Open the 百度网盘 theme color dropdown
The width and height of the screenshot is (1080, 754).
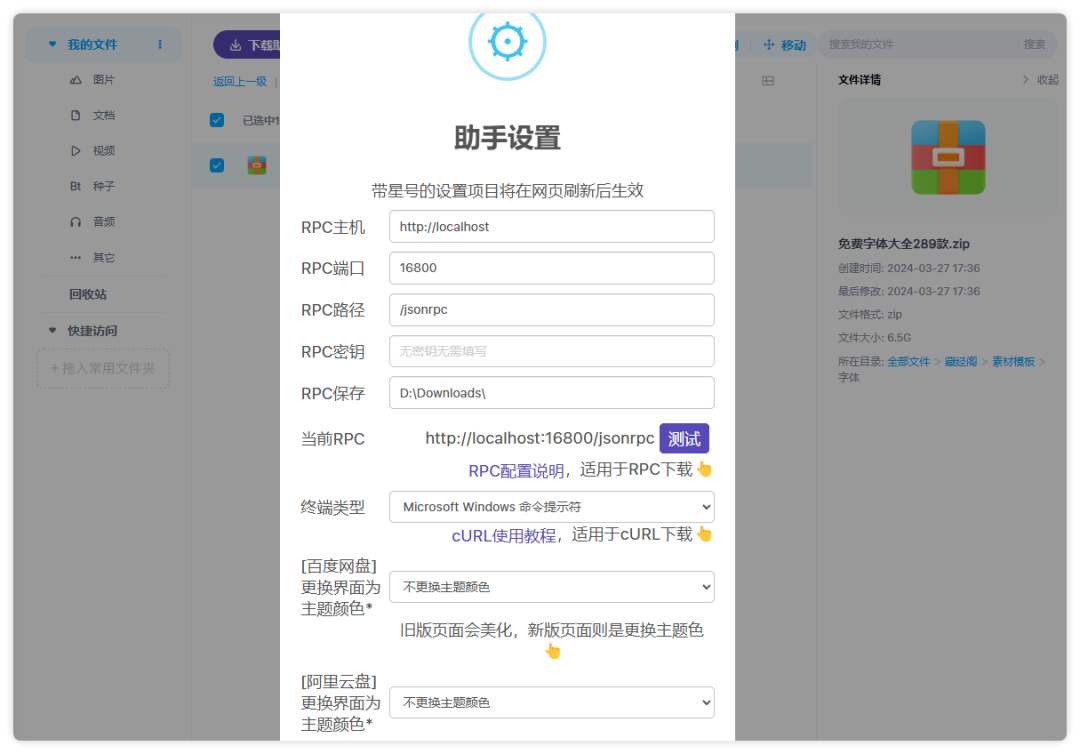(551, 587)
